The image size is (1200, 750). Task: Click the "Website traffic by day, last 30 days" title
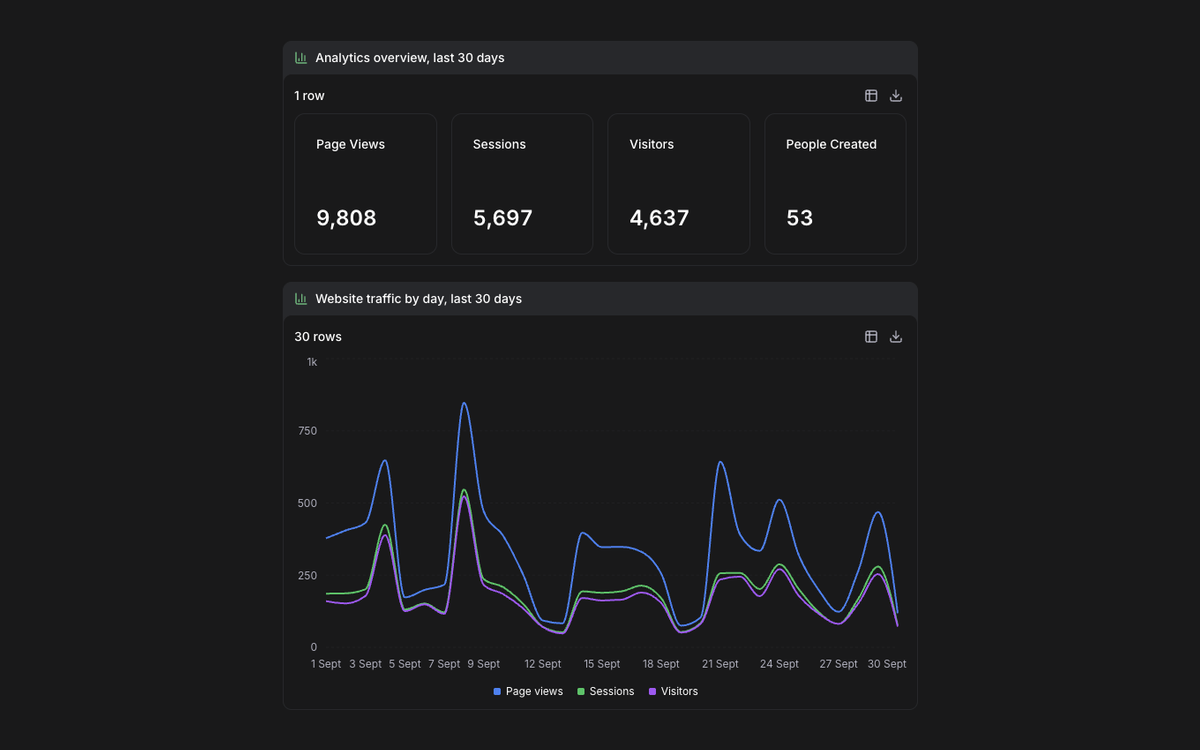tap(419, 299)
